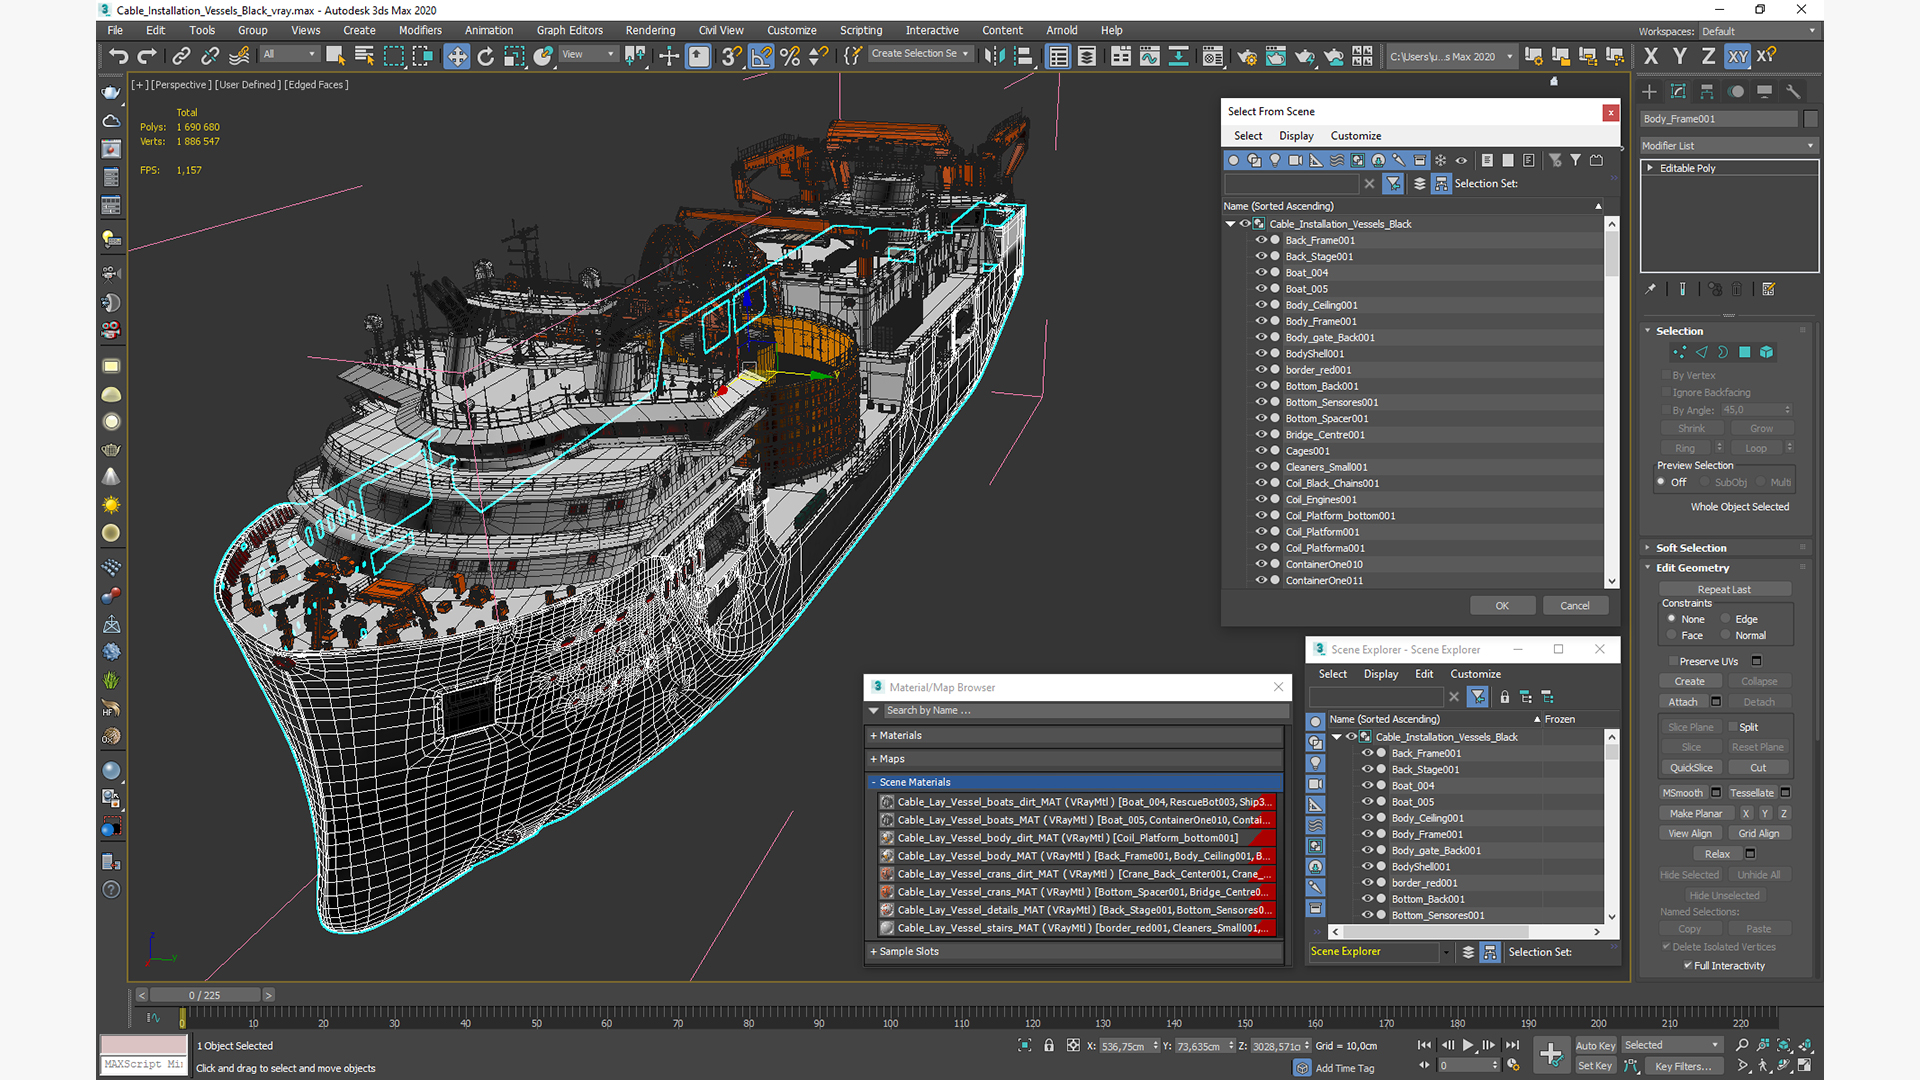Expand Soft Selection rollout
The image size is (1920, 1080).
point(1691,548)
